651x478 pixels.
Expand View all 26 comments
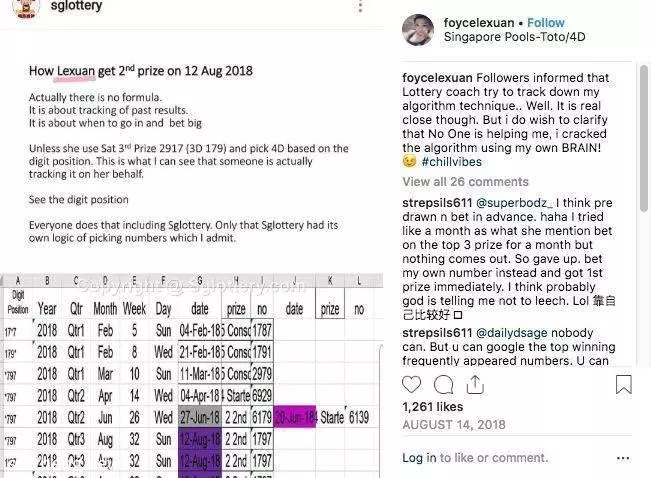pyautogui.click(x=465, y=182)
